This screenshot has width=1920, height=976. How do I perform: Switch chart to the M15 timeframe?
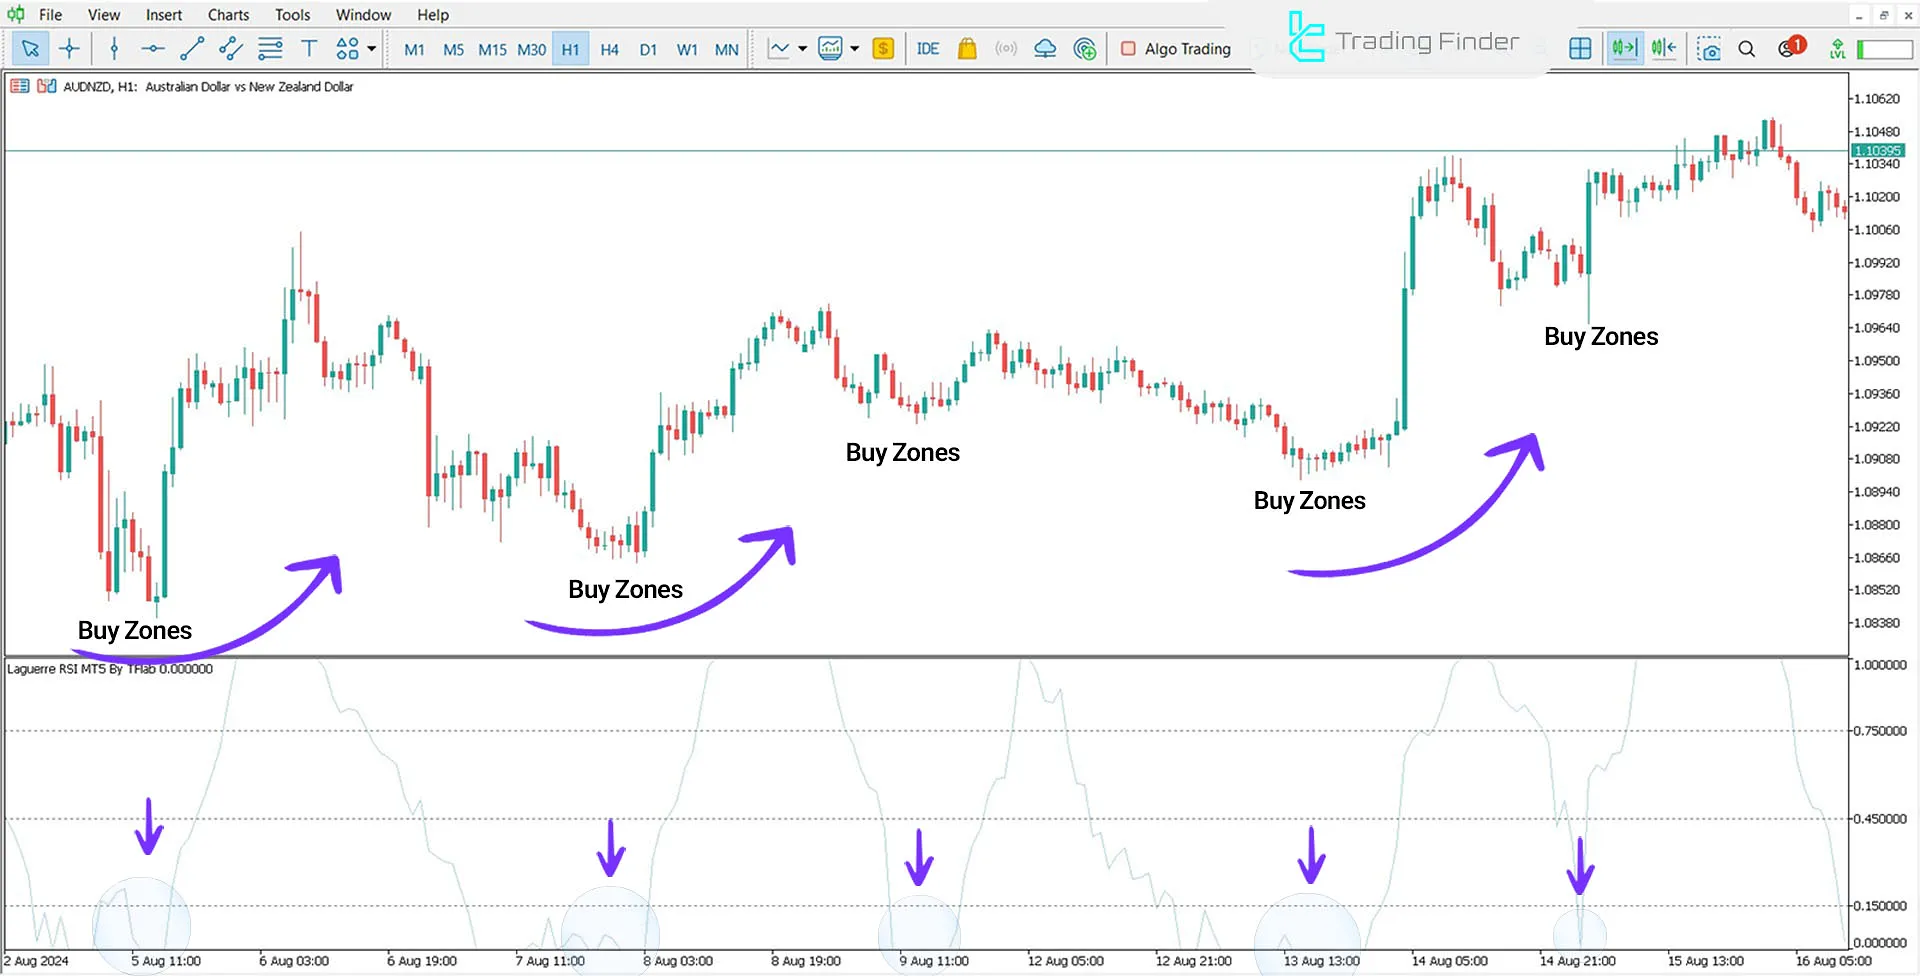click(492, 48)
